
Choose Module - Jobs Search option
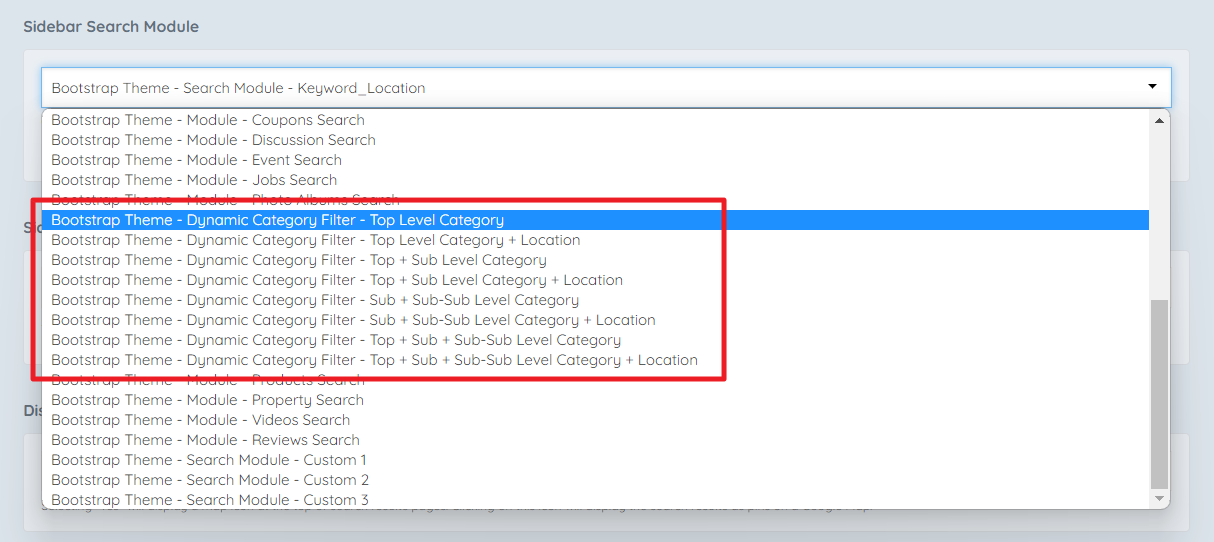(x=596, y=180)
